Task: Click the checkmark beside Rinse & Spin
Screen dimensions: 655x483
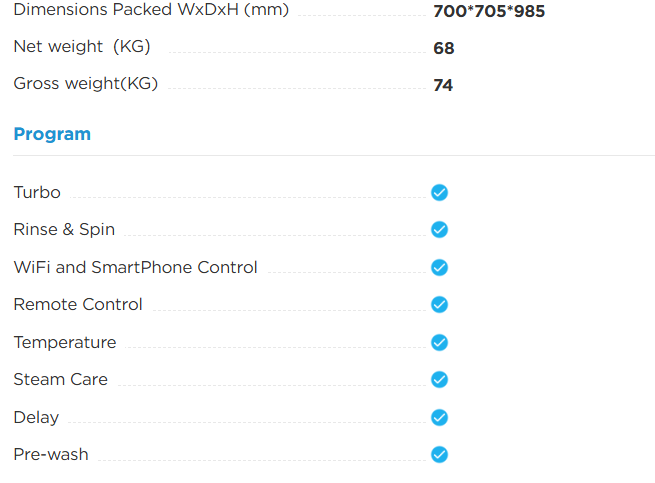Action: point(439,229)
